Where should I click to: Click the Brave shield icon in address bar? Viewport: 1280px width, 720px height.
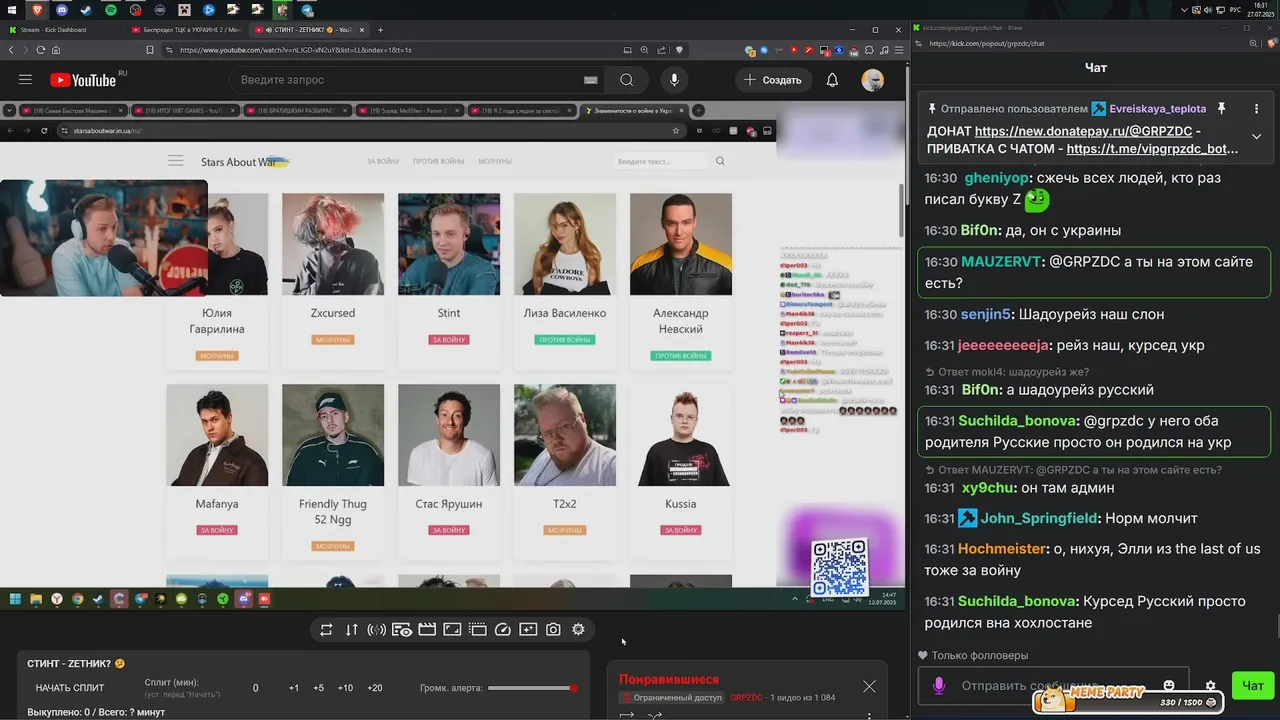pos(679,50)
